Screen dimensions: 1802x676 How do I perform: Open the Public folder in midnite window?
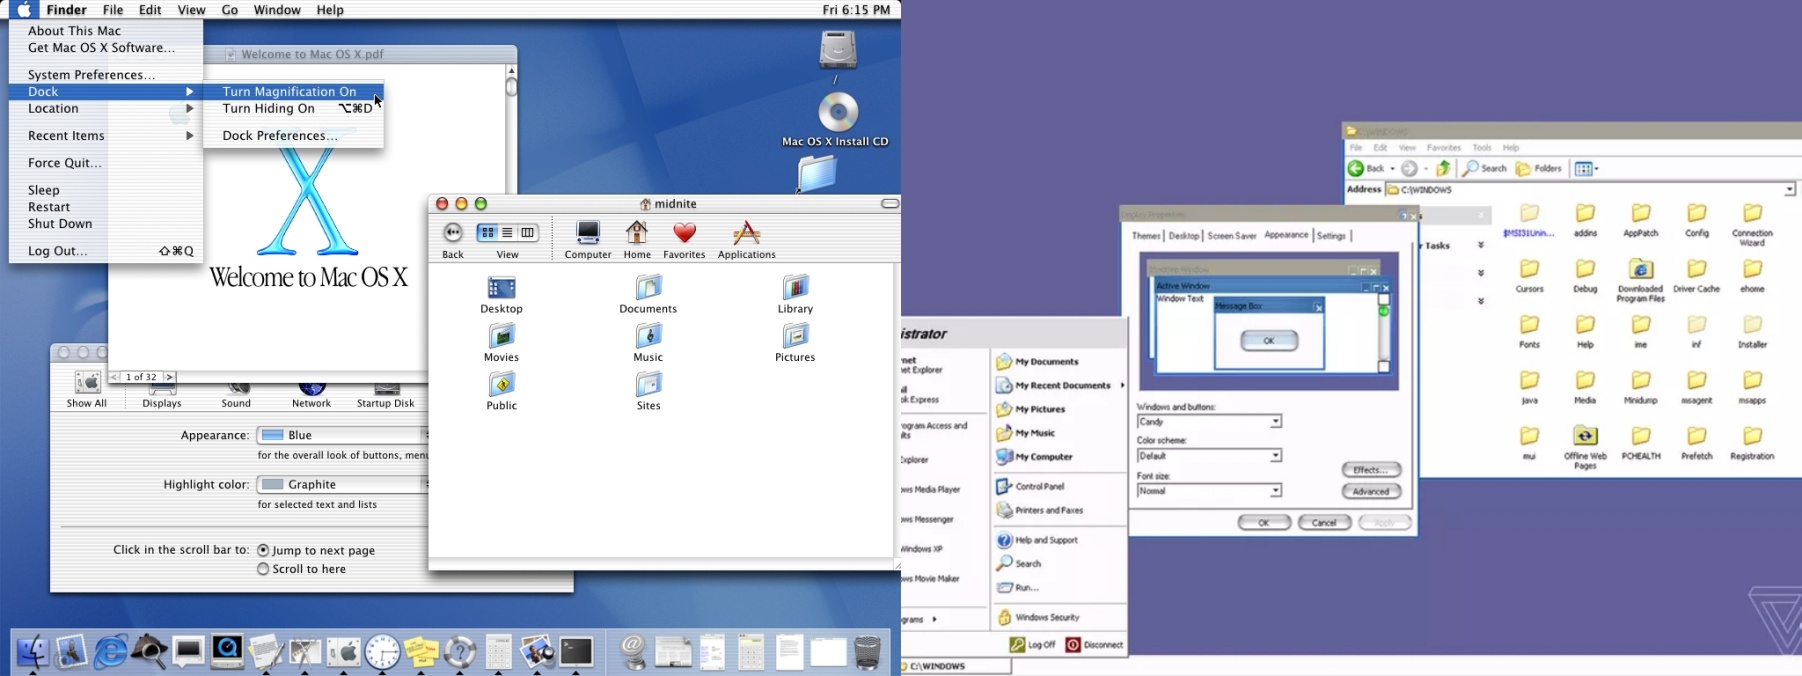[x=501, y=391]
